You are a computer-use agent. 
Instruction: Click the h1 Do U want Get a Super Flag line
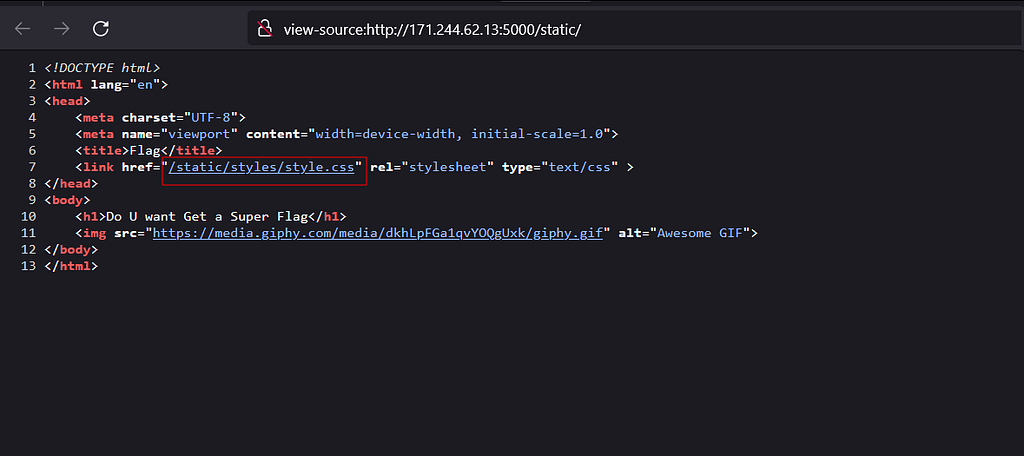(210, 217)
